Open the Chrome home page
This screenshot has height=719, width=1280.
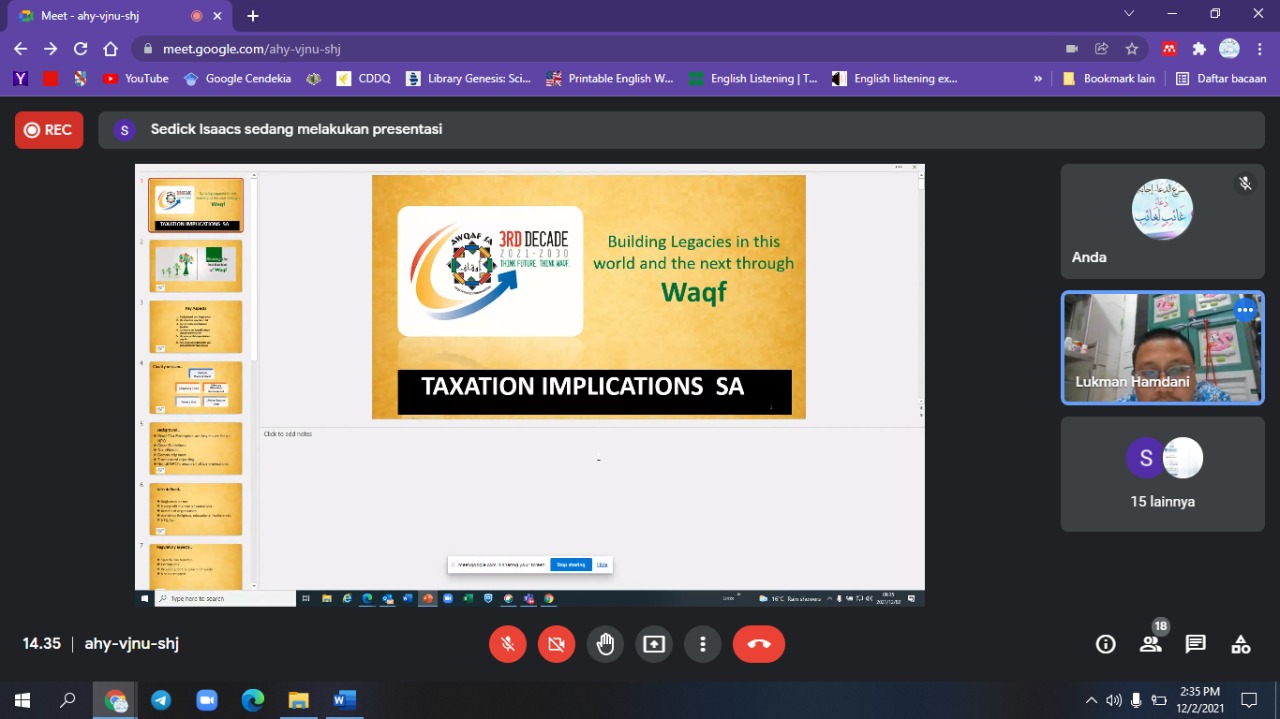(111, 49)
